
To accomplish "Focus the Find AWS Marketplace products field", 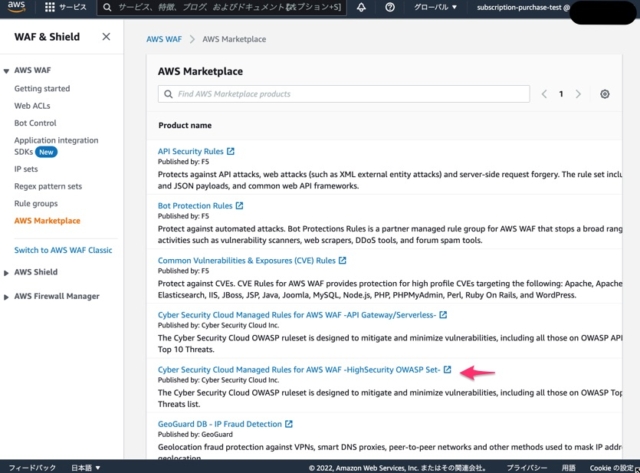I will 344,94.
